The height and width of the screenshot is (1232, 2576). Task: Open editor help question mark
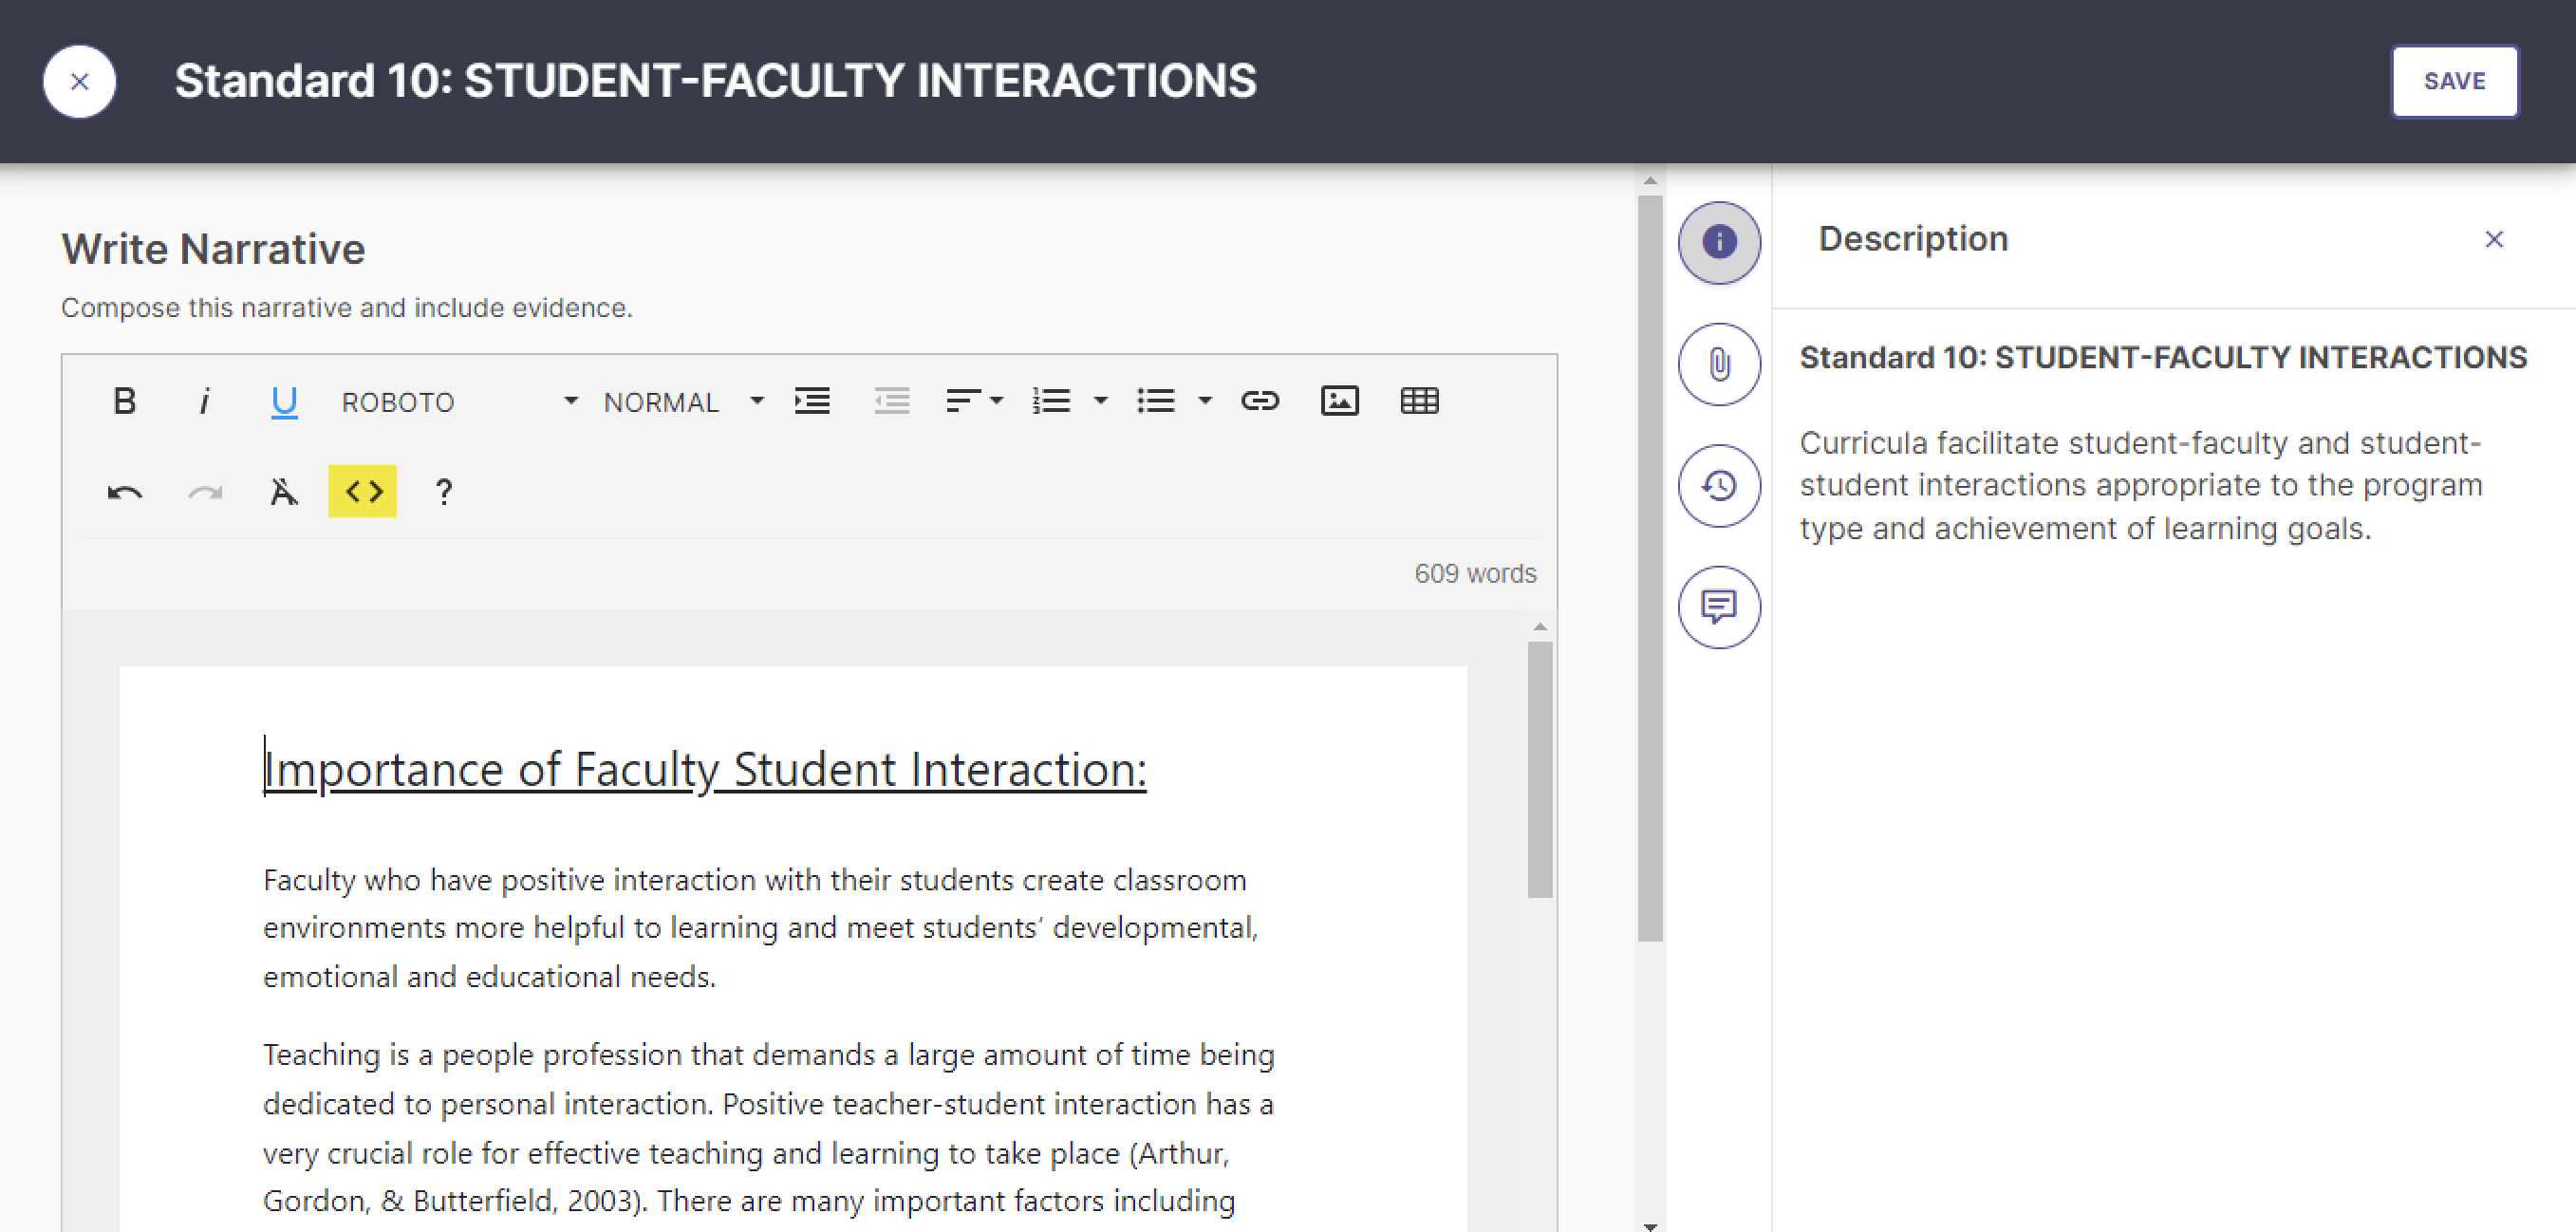(x=444, y=492)
